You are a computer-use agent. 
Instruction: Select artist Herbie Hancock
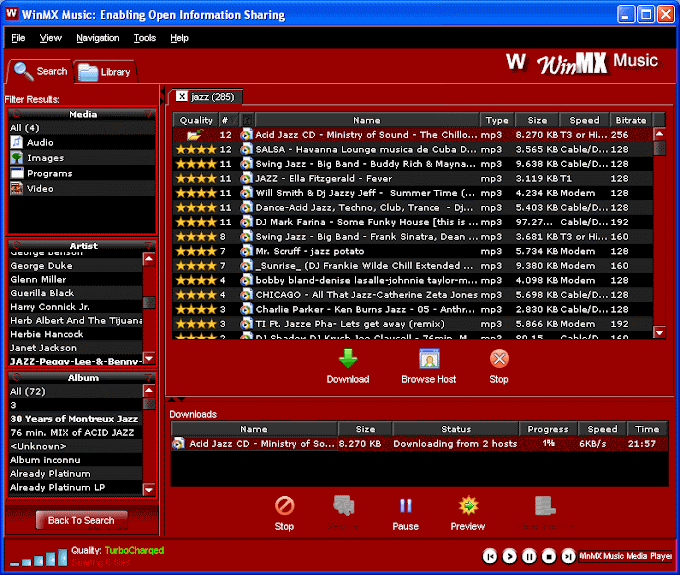click(75, 334)
